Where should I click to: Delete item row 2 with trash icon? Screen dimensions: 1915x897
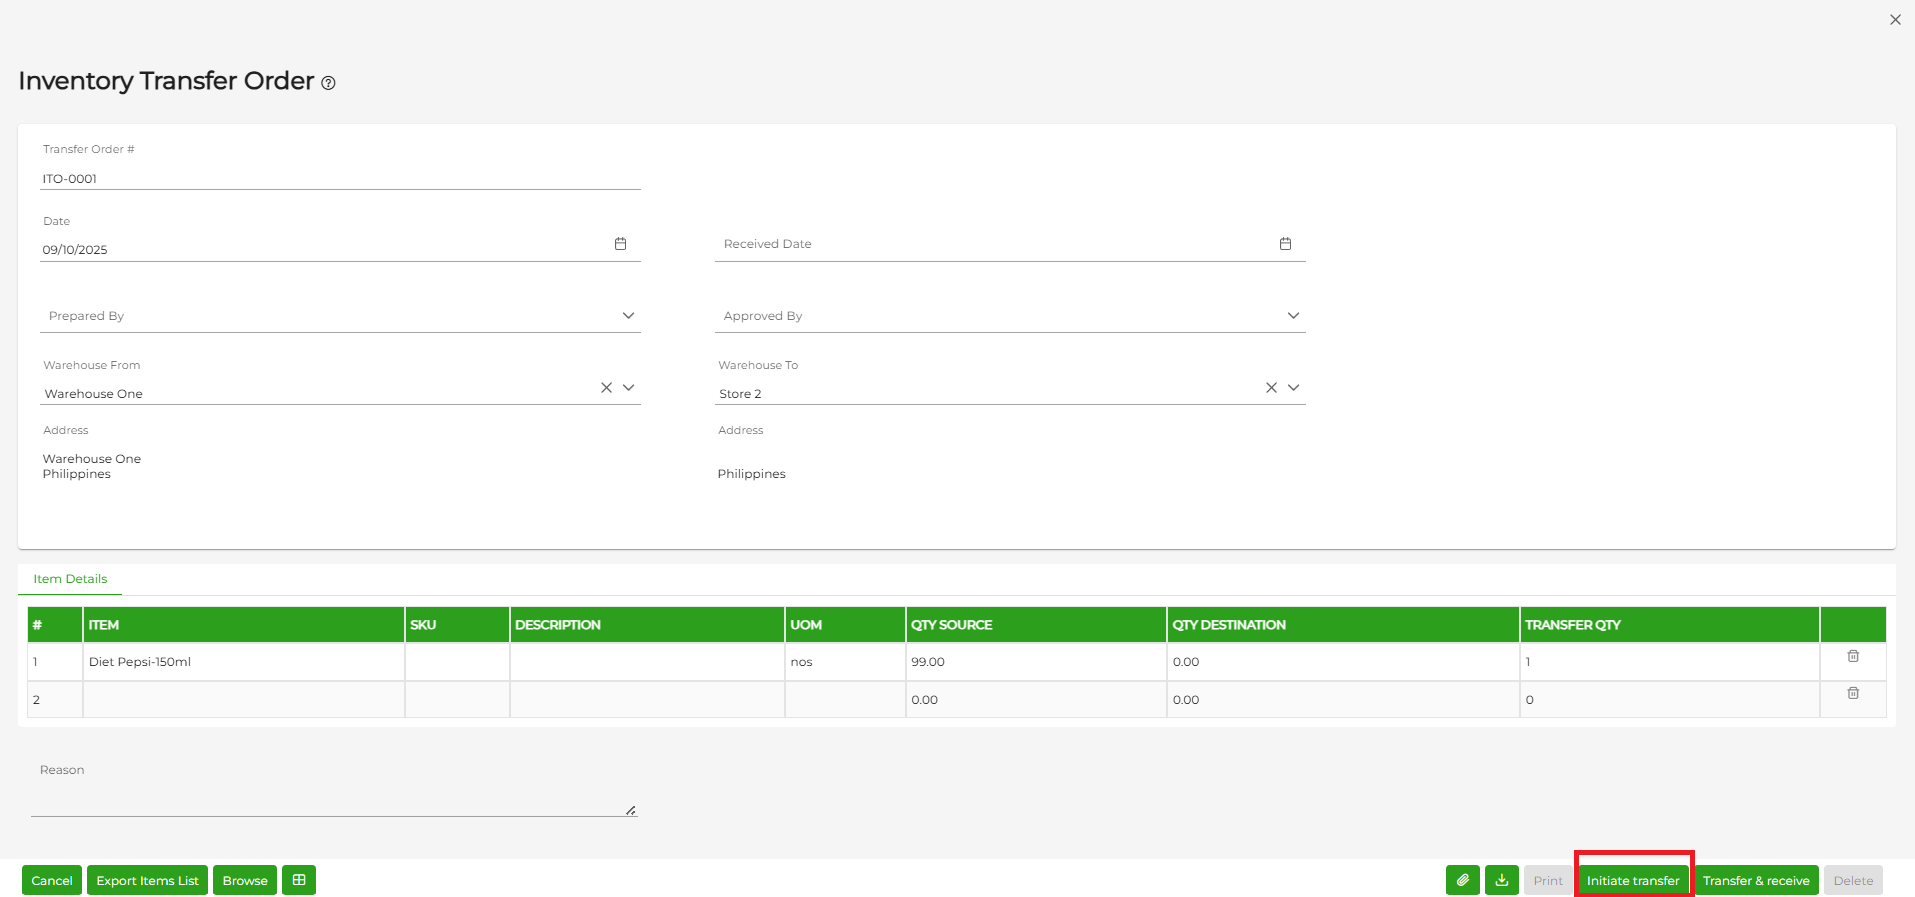pos(1853,693)
